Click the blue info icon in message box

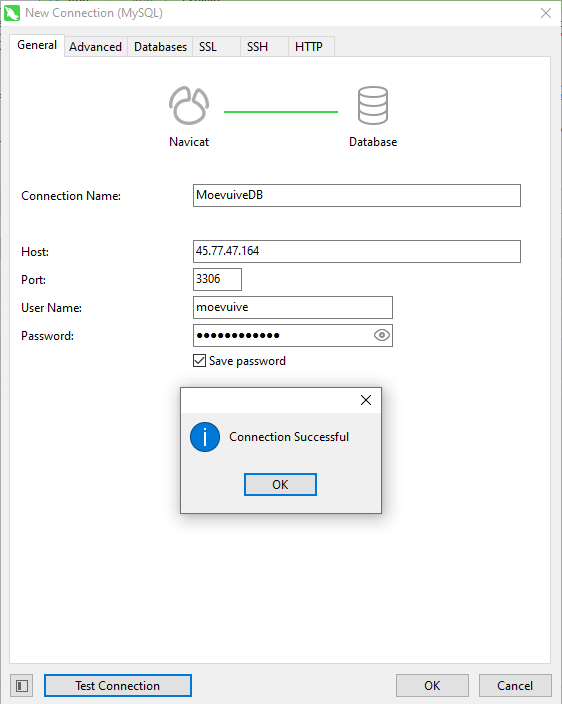click(205, 437)
